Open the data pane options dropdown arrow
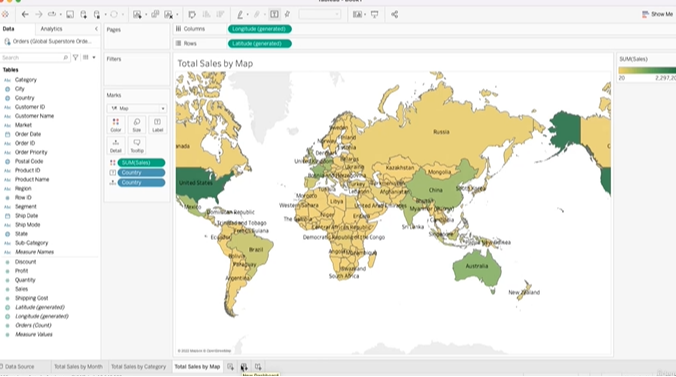Screen dimensions: 676x377 (x=94, y=57)
